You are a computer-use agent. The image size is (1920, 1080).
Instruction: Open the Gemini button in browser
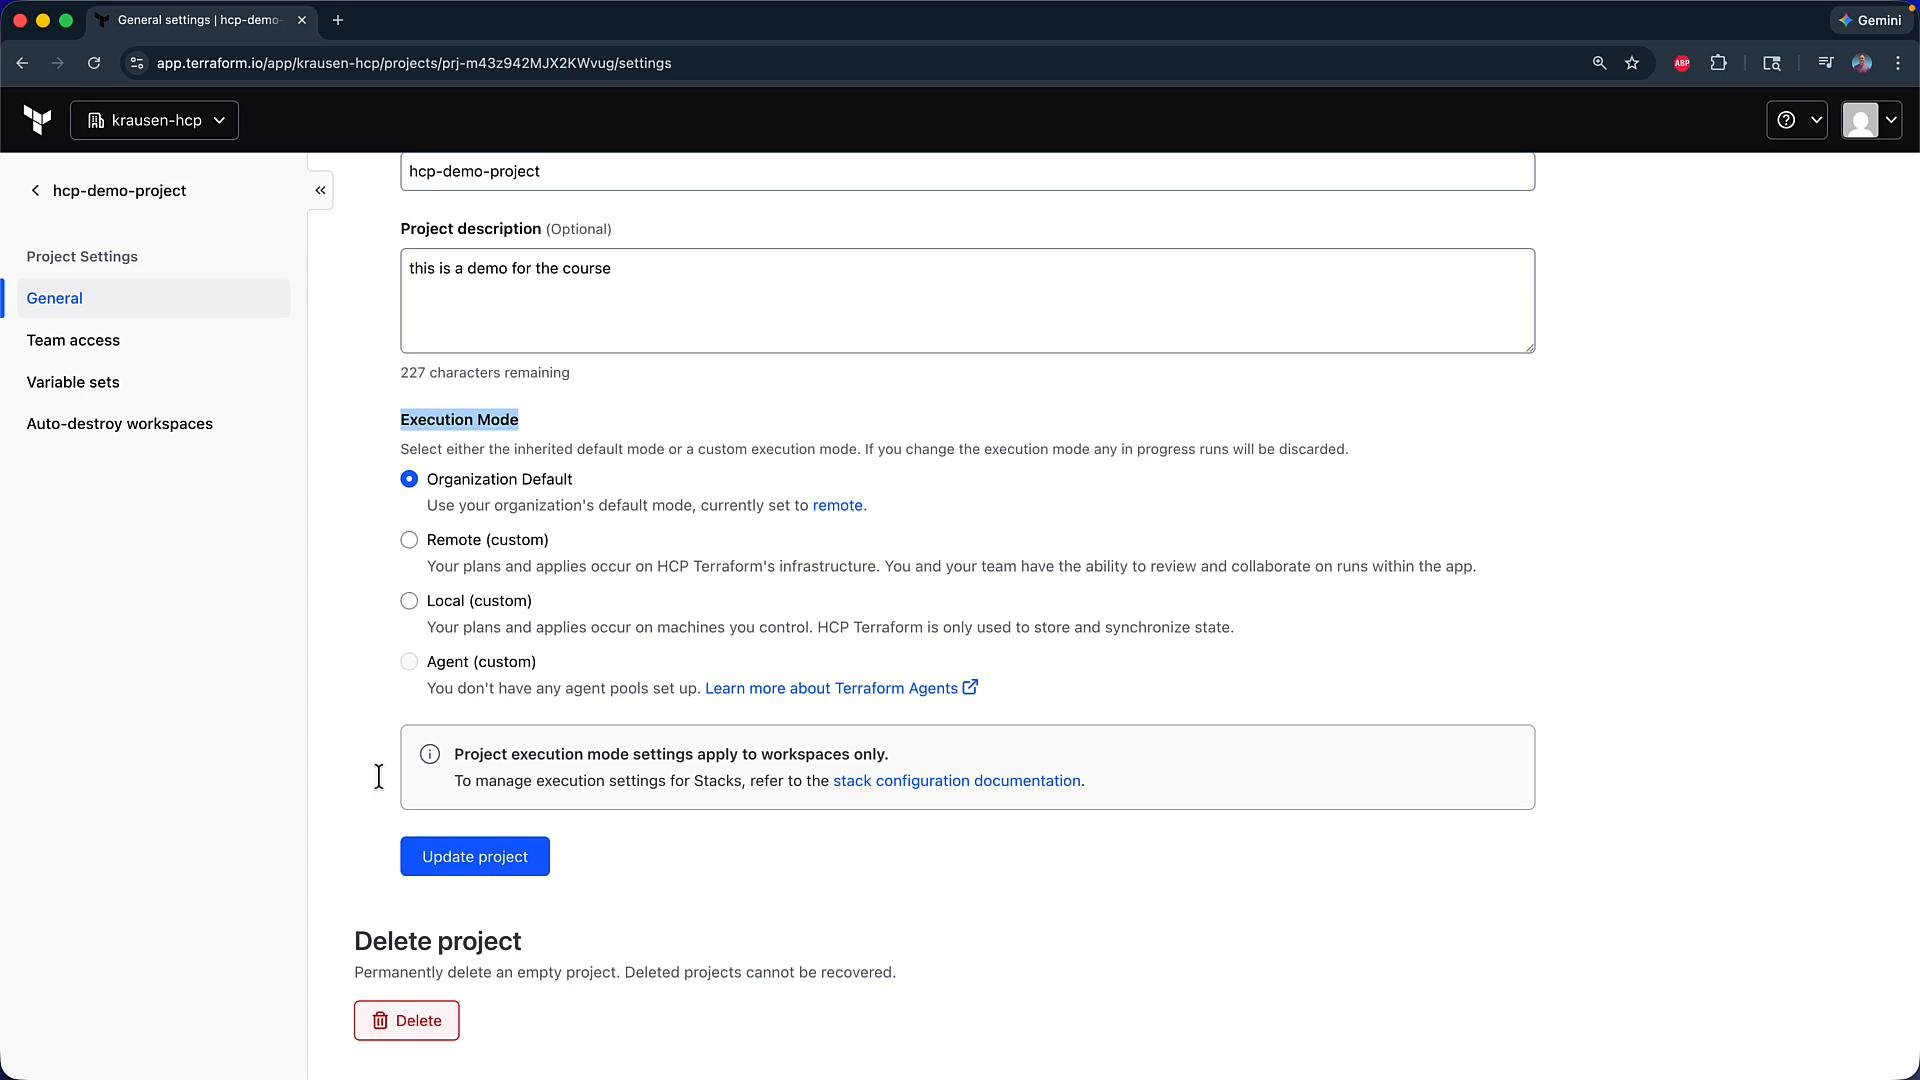[x=1870, y=20]
